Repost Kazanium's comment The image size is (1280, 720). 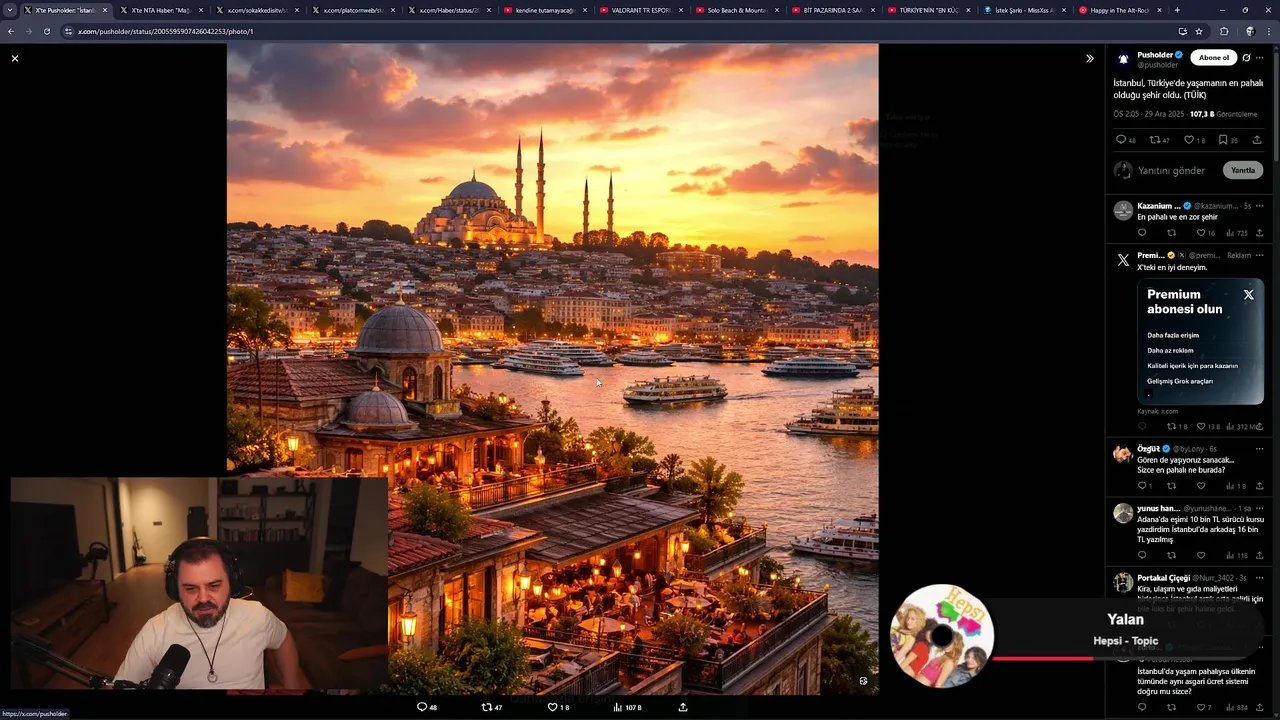click(x=1171, y=233)
